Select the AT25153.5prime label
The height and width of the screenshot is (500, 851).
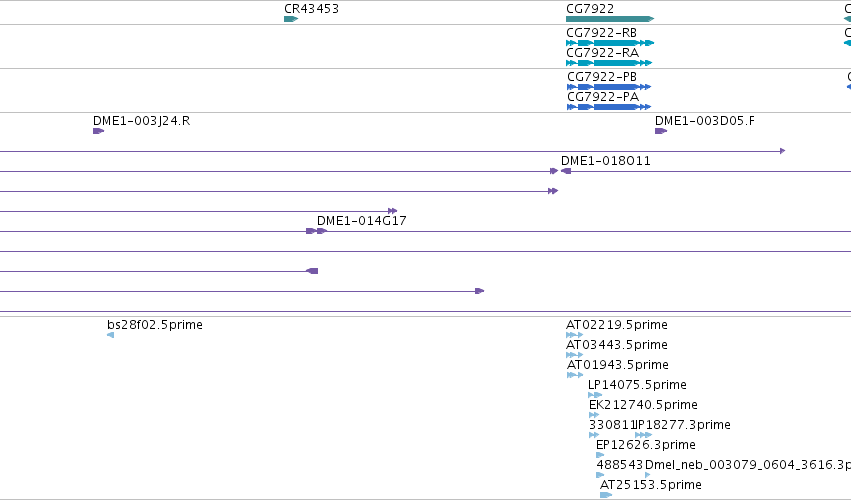coord(651,485)
